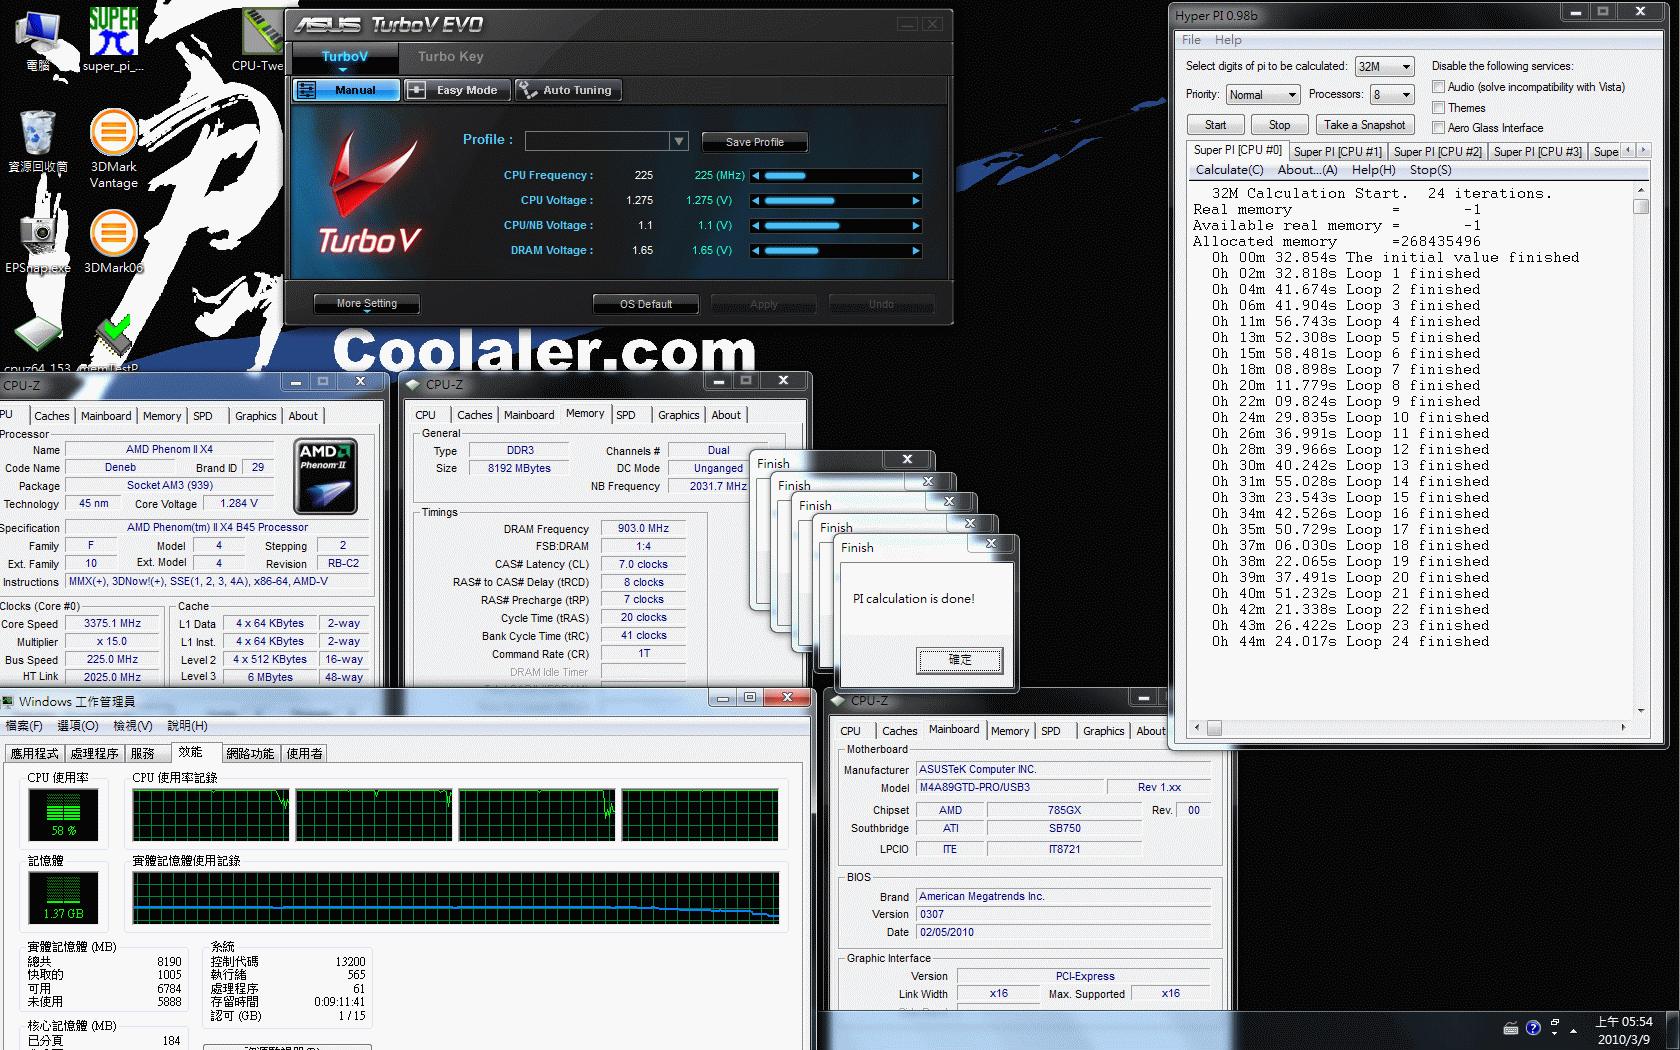Open the Memory tab in mainboard CPU-Z window
The height and width of the screenshot is (1050, 1680).
click(1010, 731)
